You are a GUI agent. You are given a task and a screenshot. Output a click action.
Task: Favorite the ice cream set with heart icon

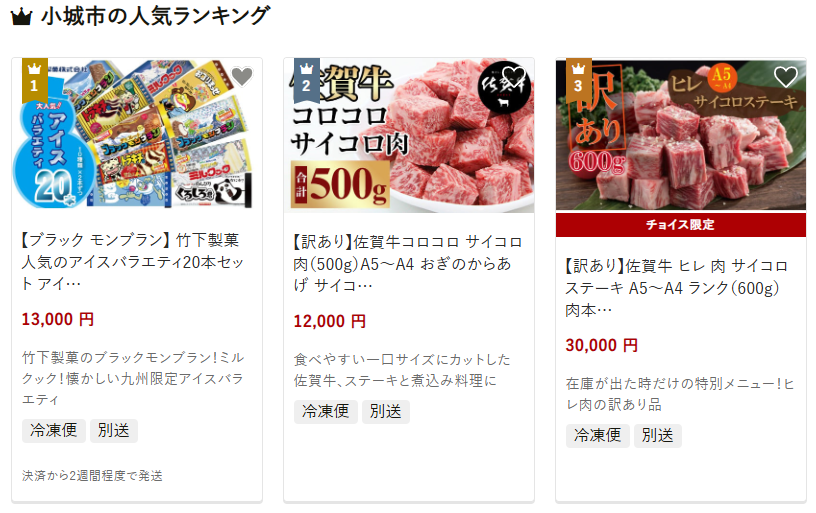tap(241, 77)
